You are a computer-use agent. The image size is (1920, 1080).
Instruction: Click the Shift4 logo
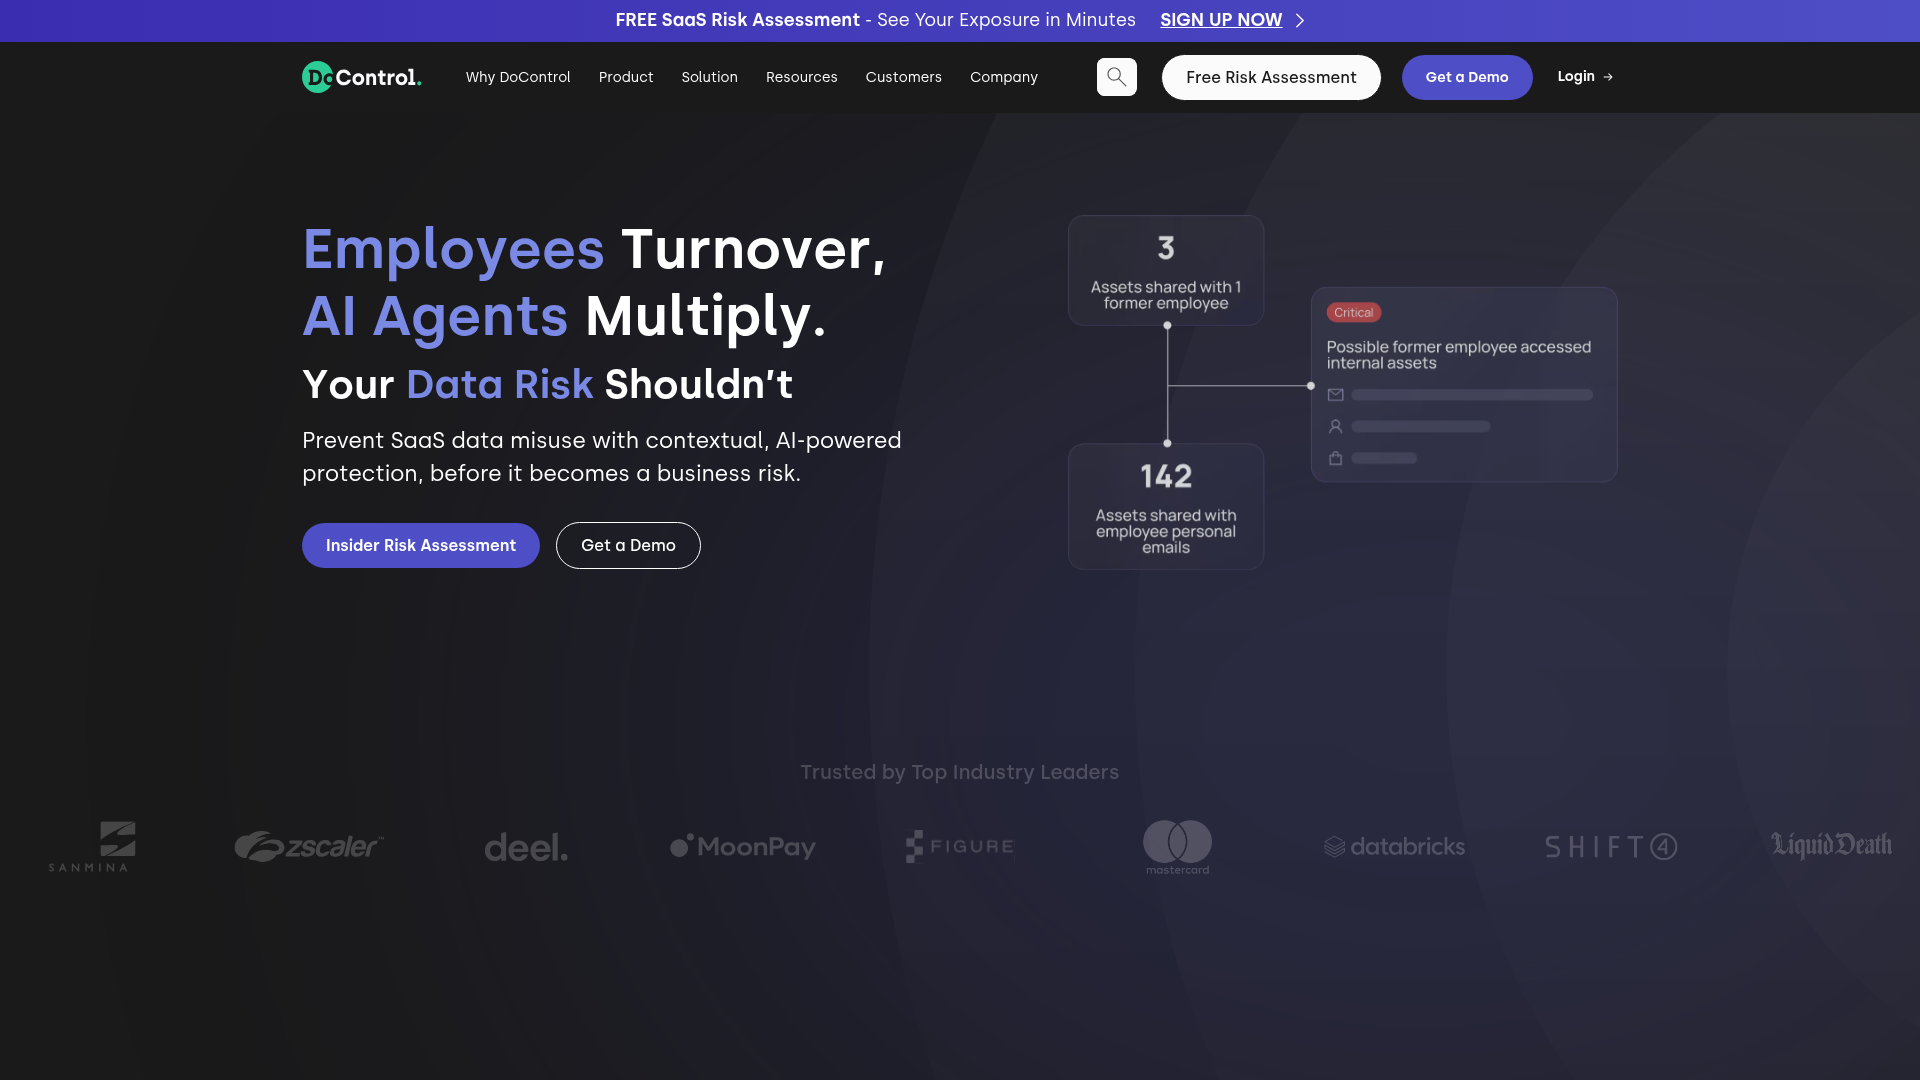1611,847
